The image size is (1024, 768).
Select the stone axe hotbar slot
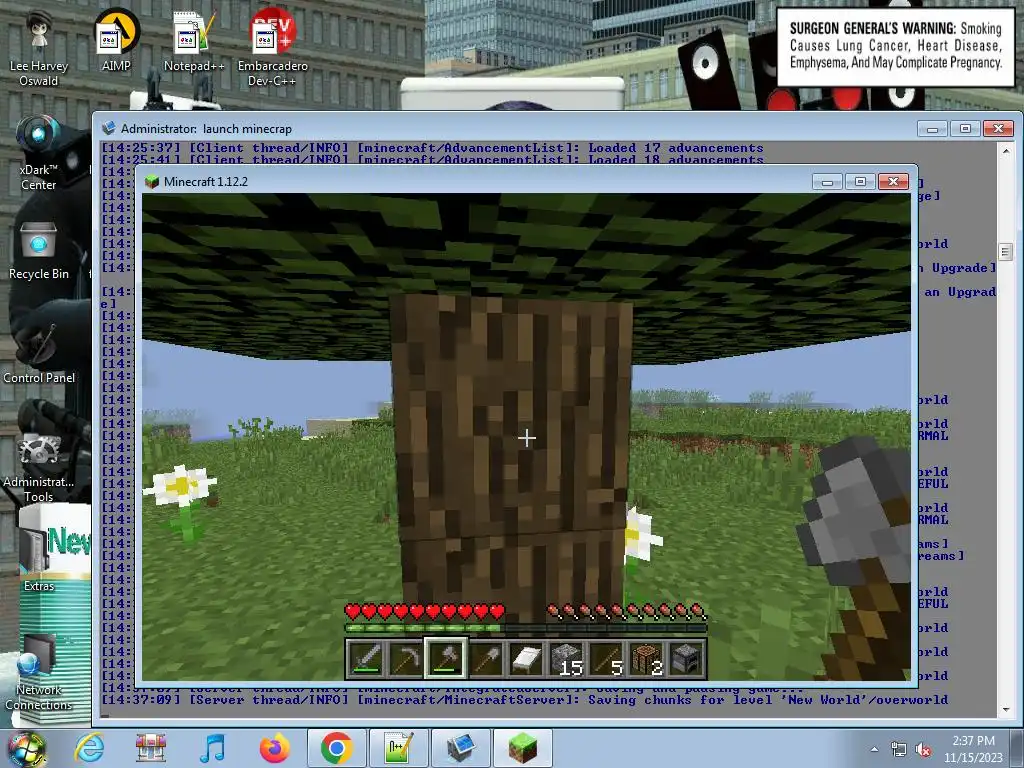445,658
